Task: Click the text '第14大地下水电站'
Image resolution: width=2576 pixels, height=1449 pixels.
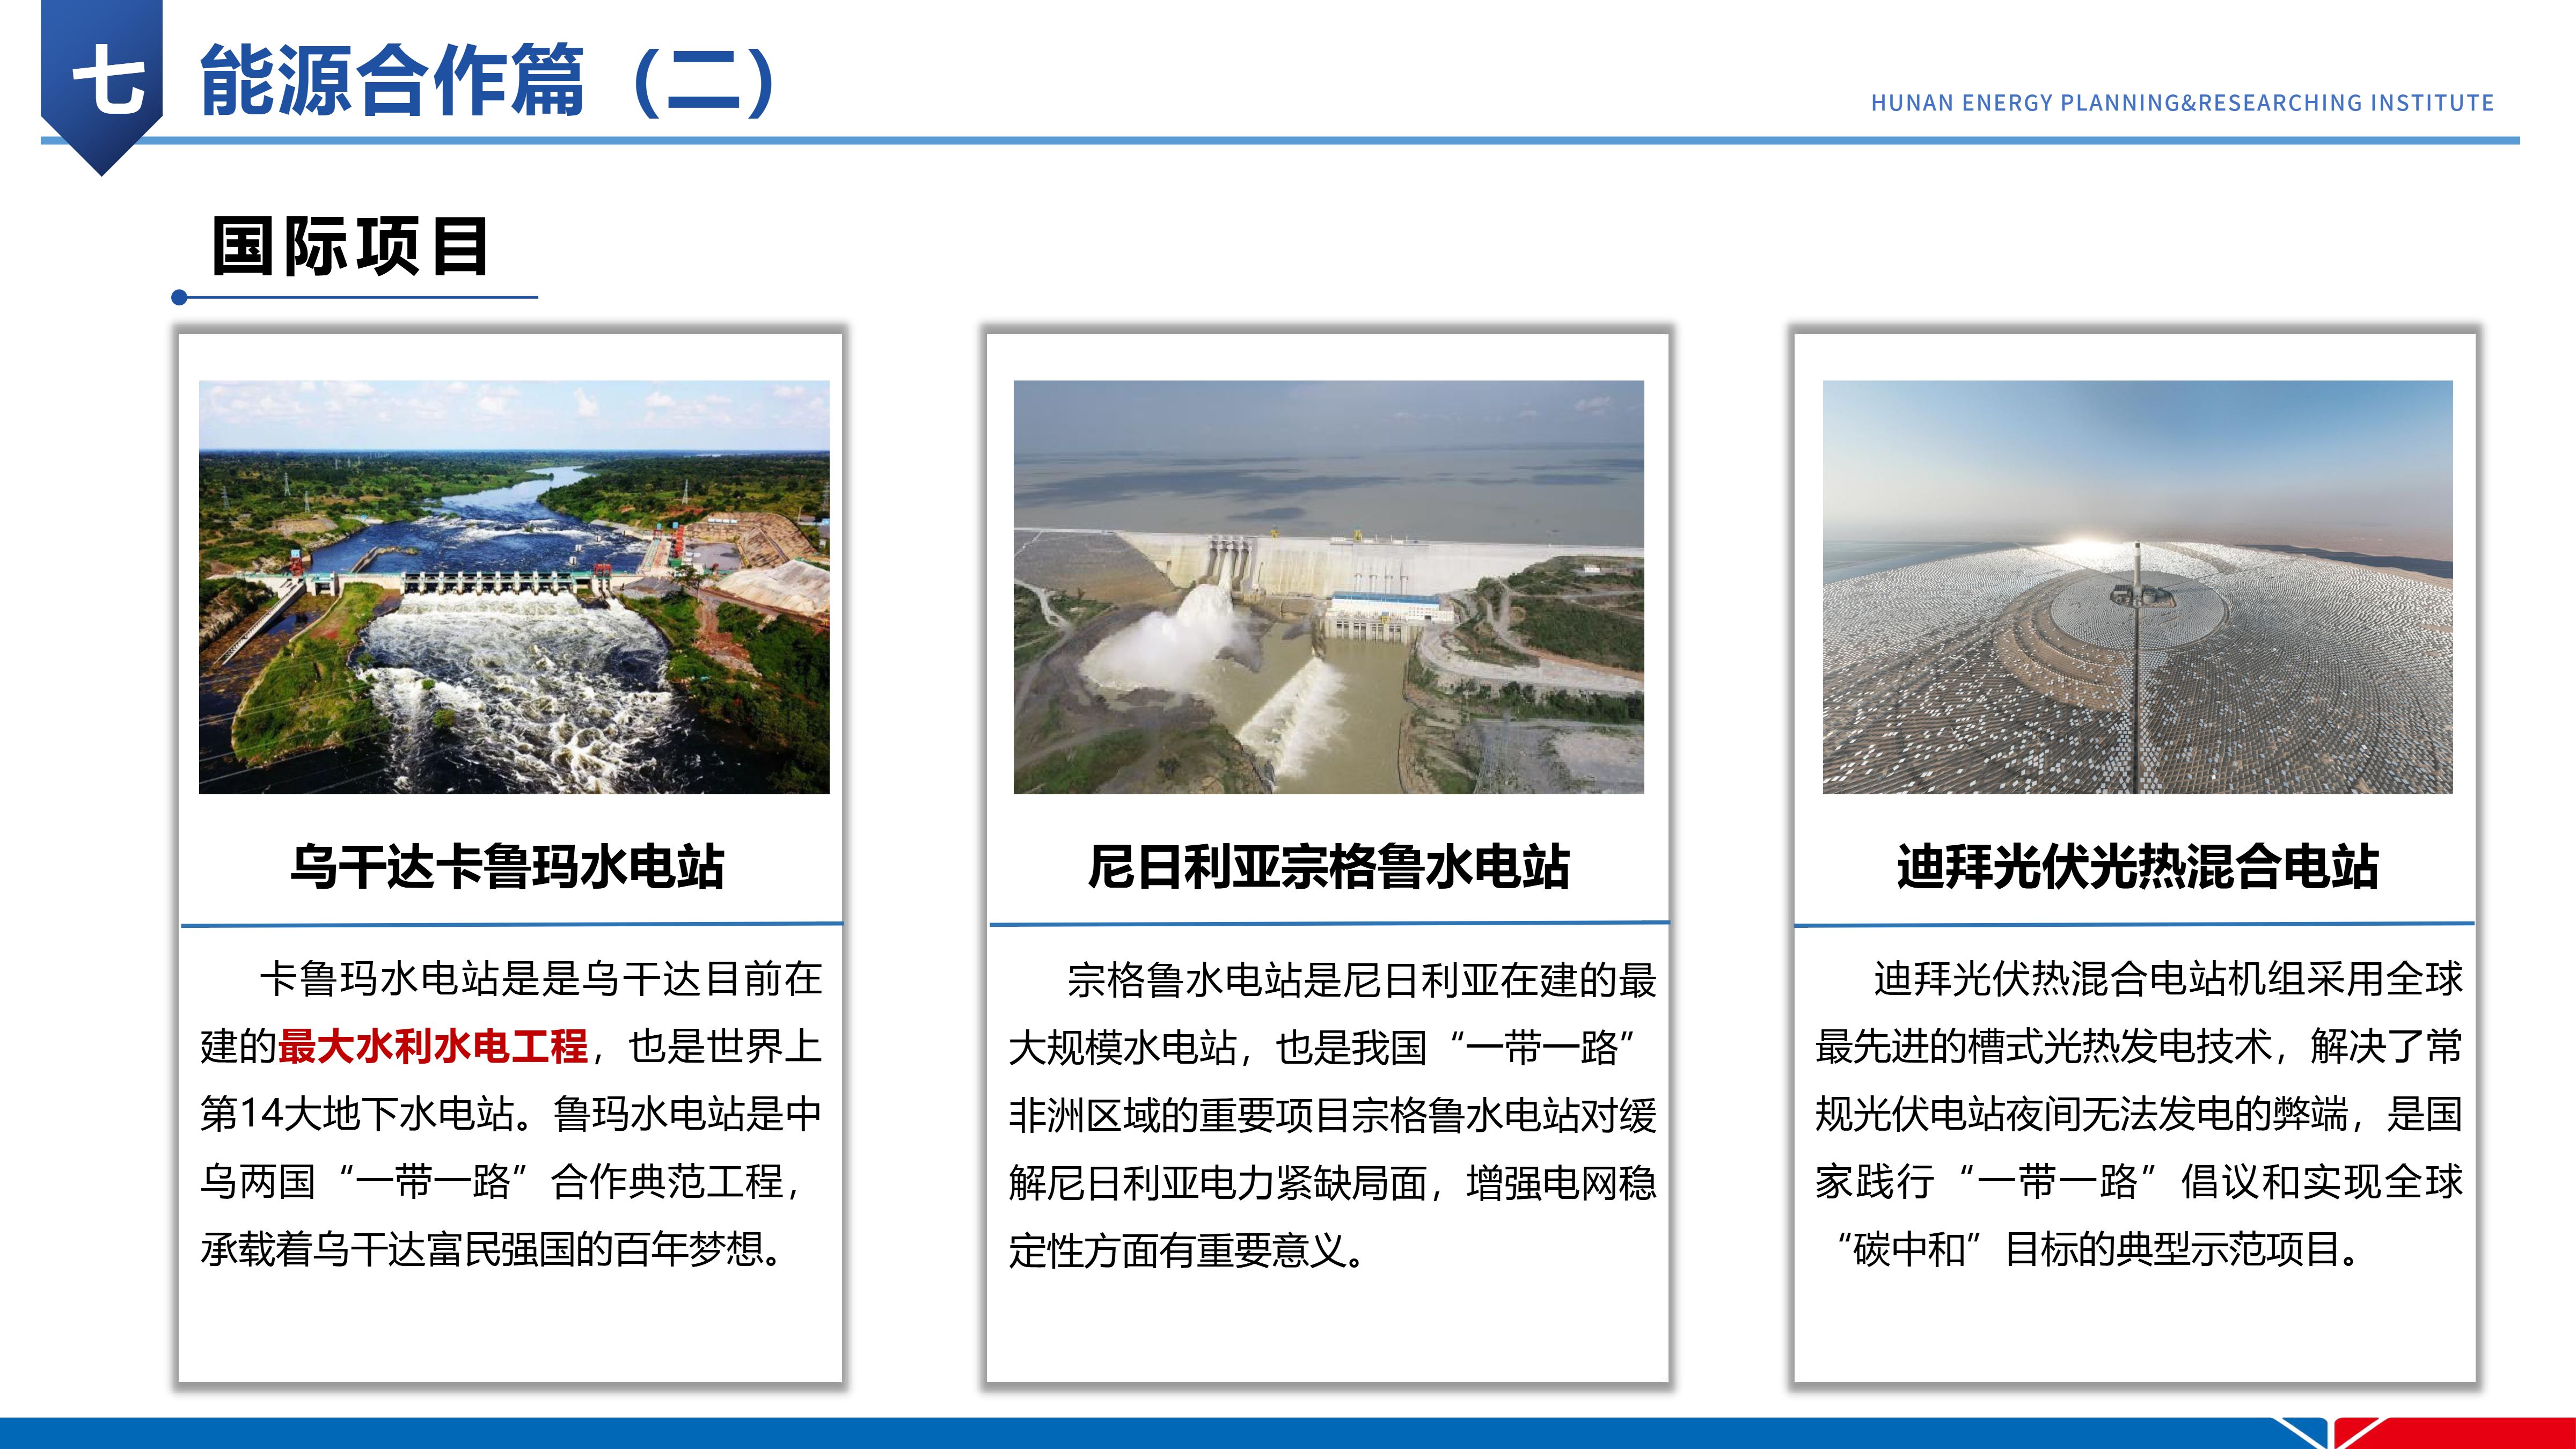Action: [357, 1113]
